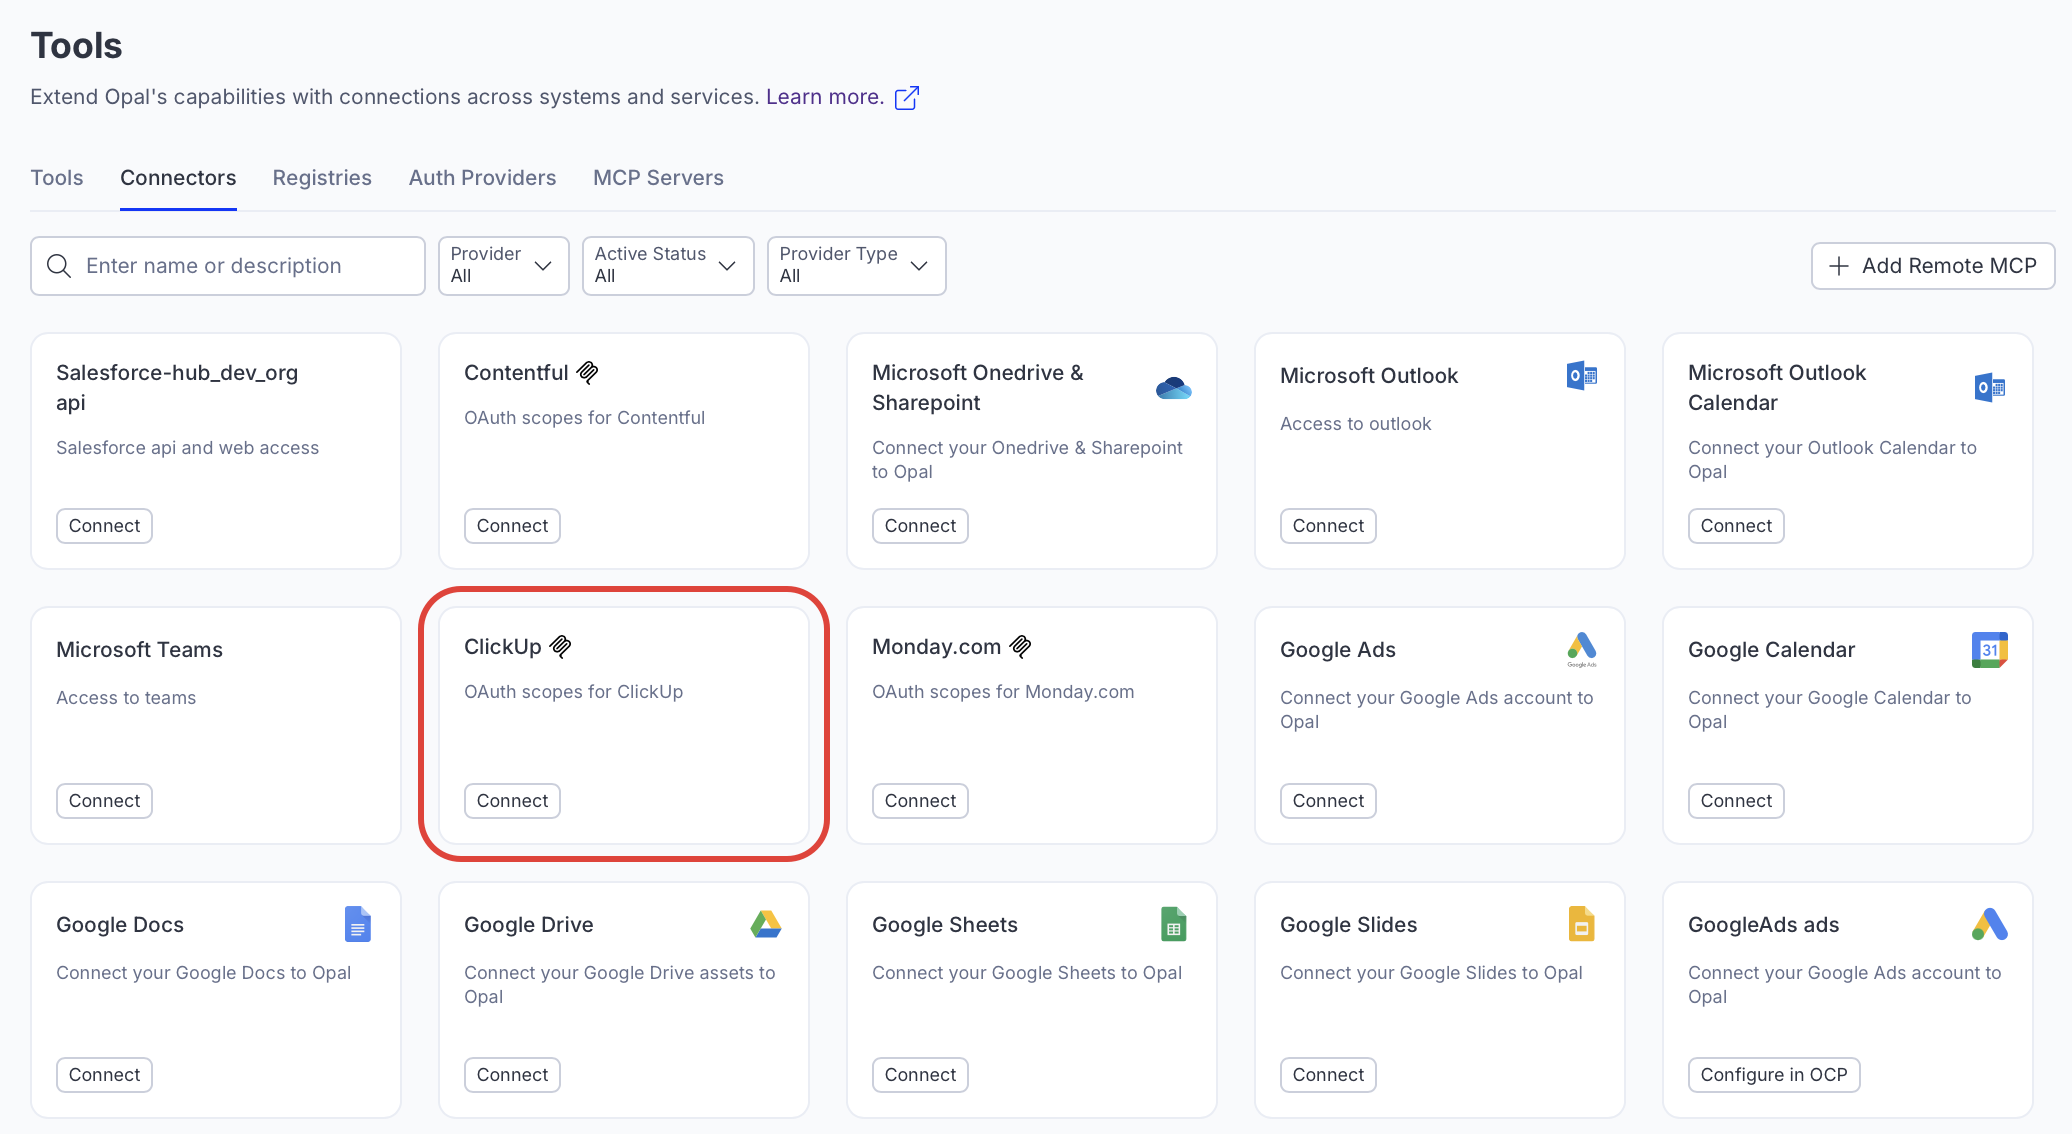
Task: Switch to the Auth Providers tab
Action: [482, 177]
